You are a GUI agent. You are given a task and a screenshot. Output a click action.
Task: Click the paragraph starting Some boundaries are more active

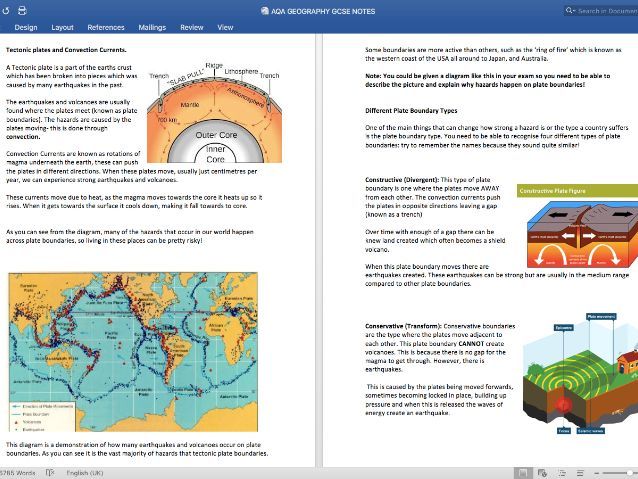coord(493,54)
